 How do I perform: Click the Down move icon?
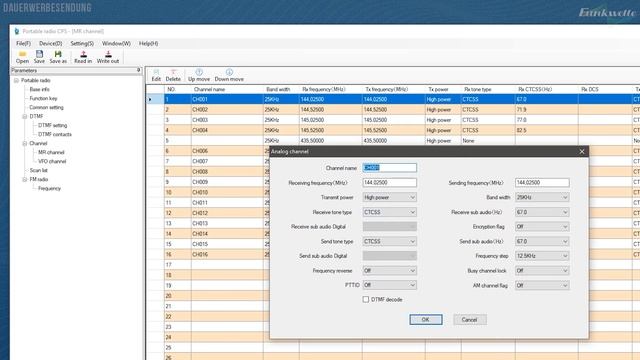pyautogui.click(x=229, y=76)
